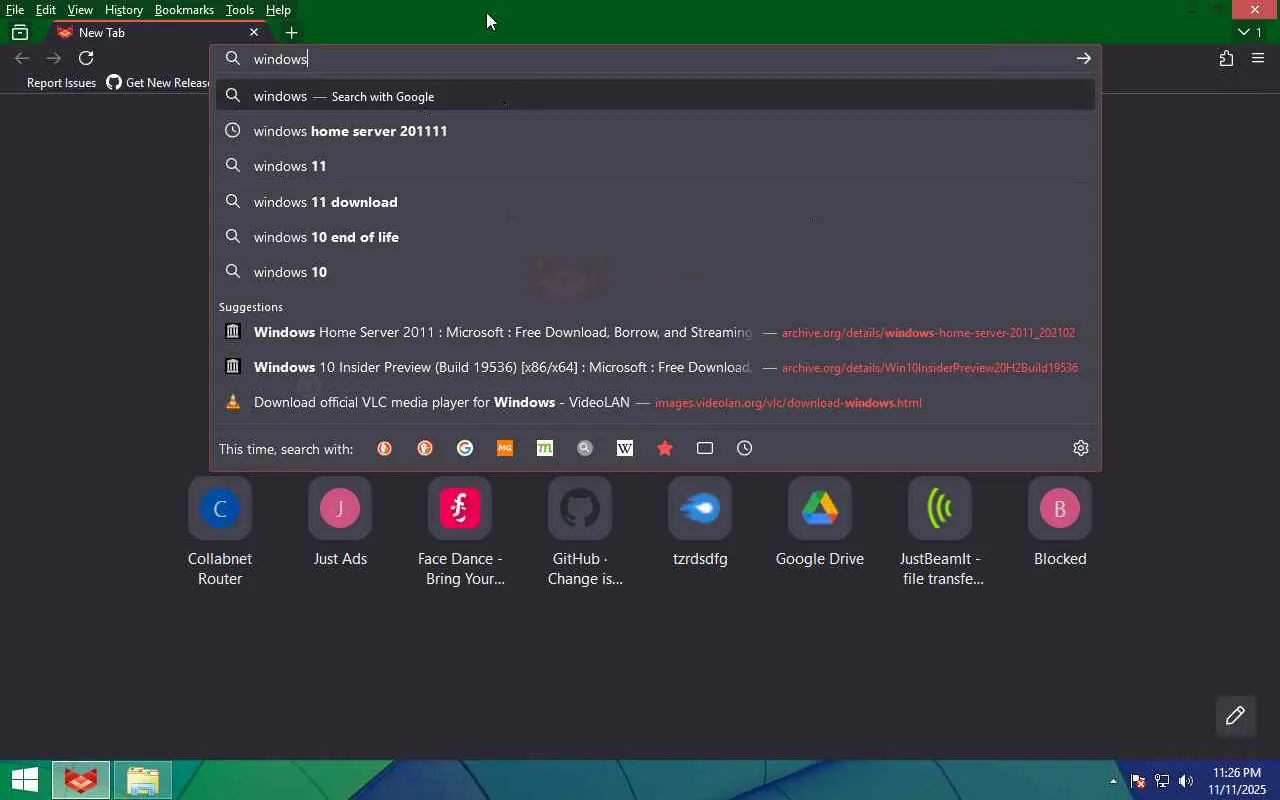Open the Action Center flag tray icon

(1138, 781)
